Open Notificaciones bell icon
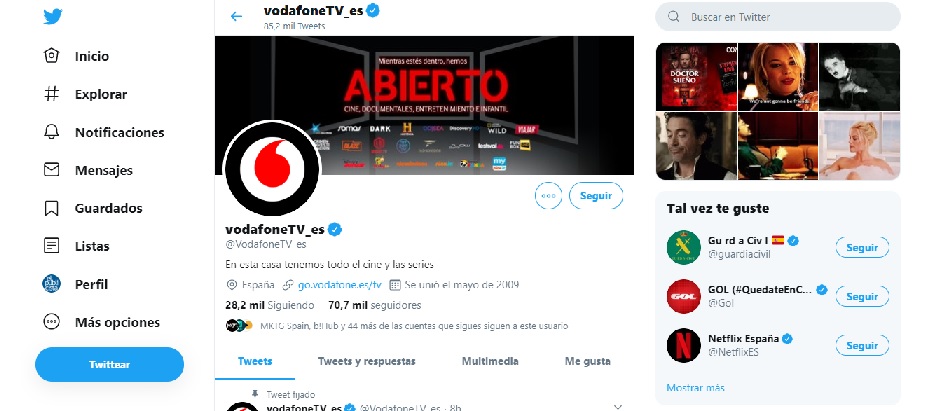 [52, 132]
